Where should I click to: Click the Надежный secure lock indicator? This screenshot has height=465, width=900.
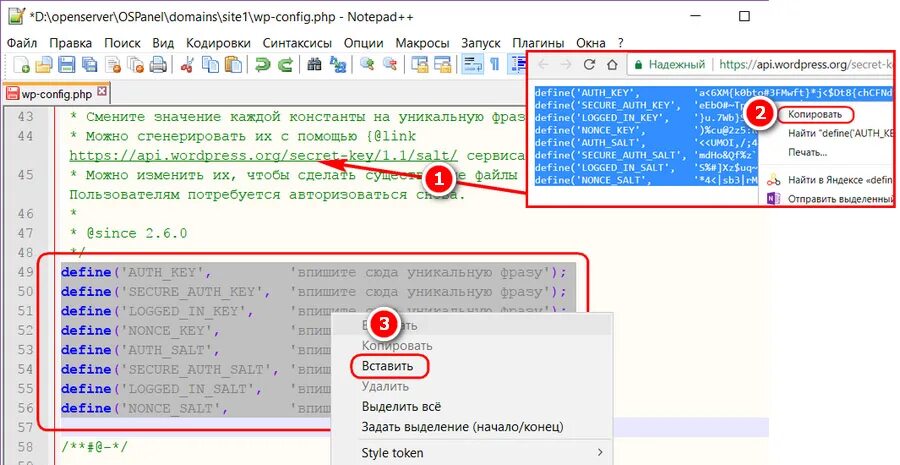tap(670, 64)
